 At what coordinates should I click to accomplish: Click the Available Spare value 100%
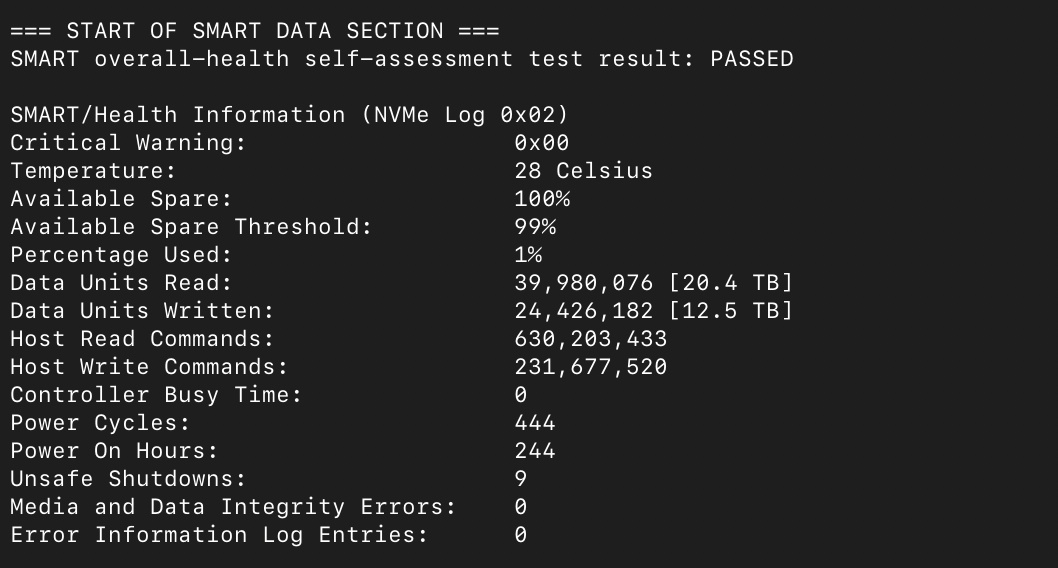[x=542, y=199]
